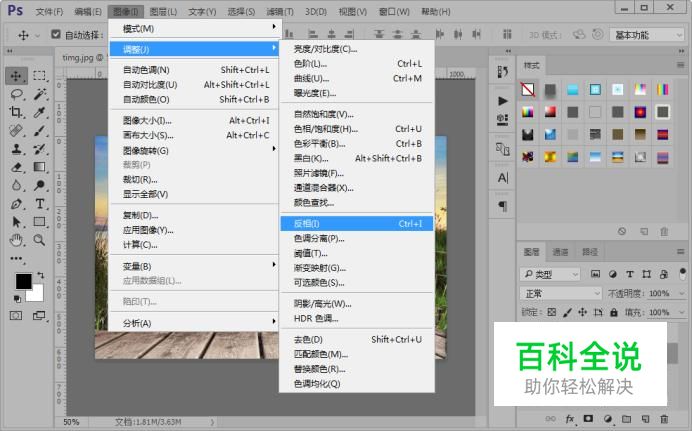Select the Dodge tool

(x=40, y=185)
